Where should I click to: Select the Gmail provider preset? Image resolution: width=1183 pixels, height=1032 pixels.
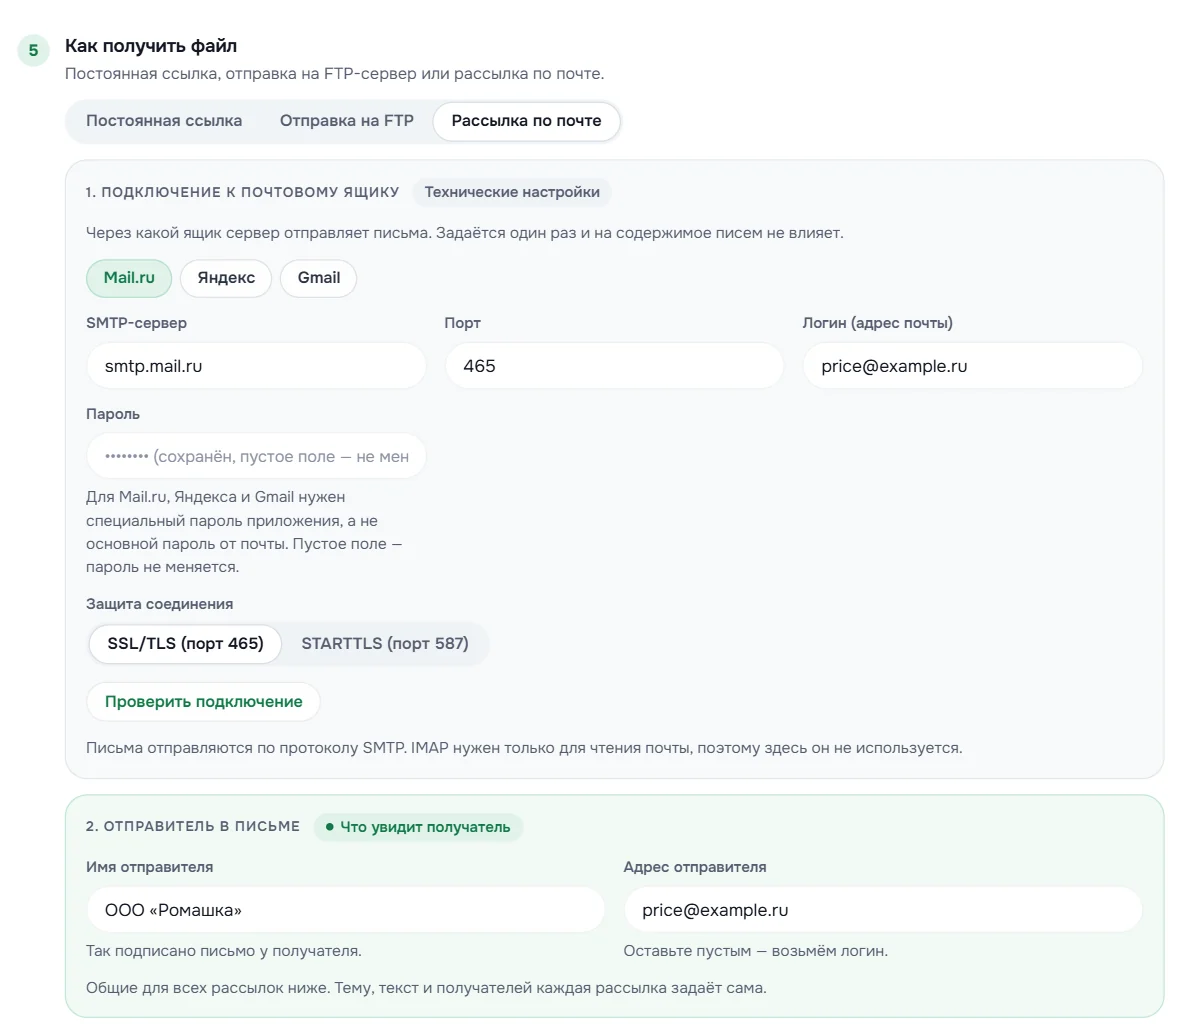318,278
